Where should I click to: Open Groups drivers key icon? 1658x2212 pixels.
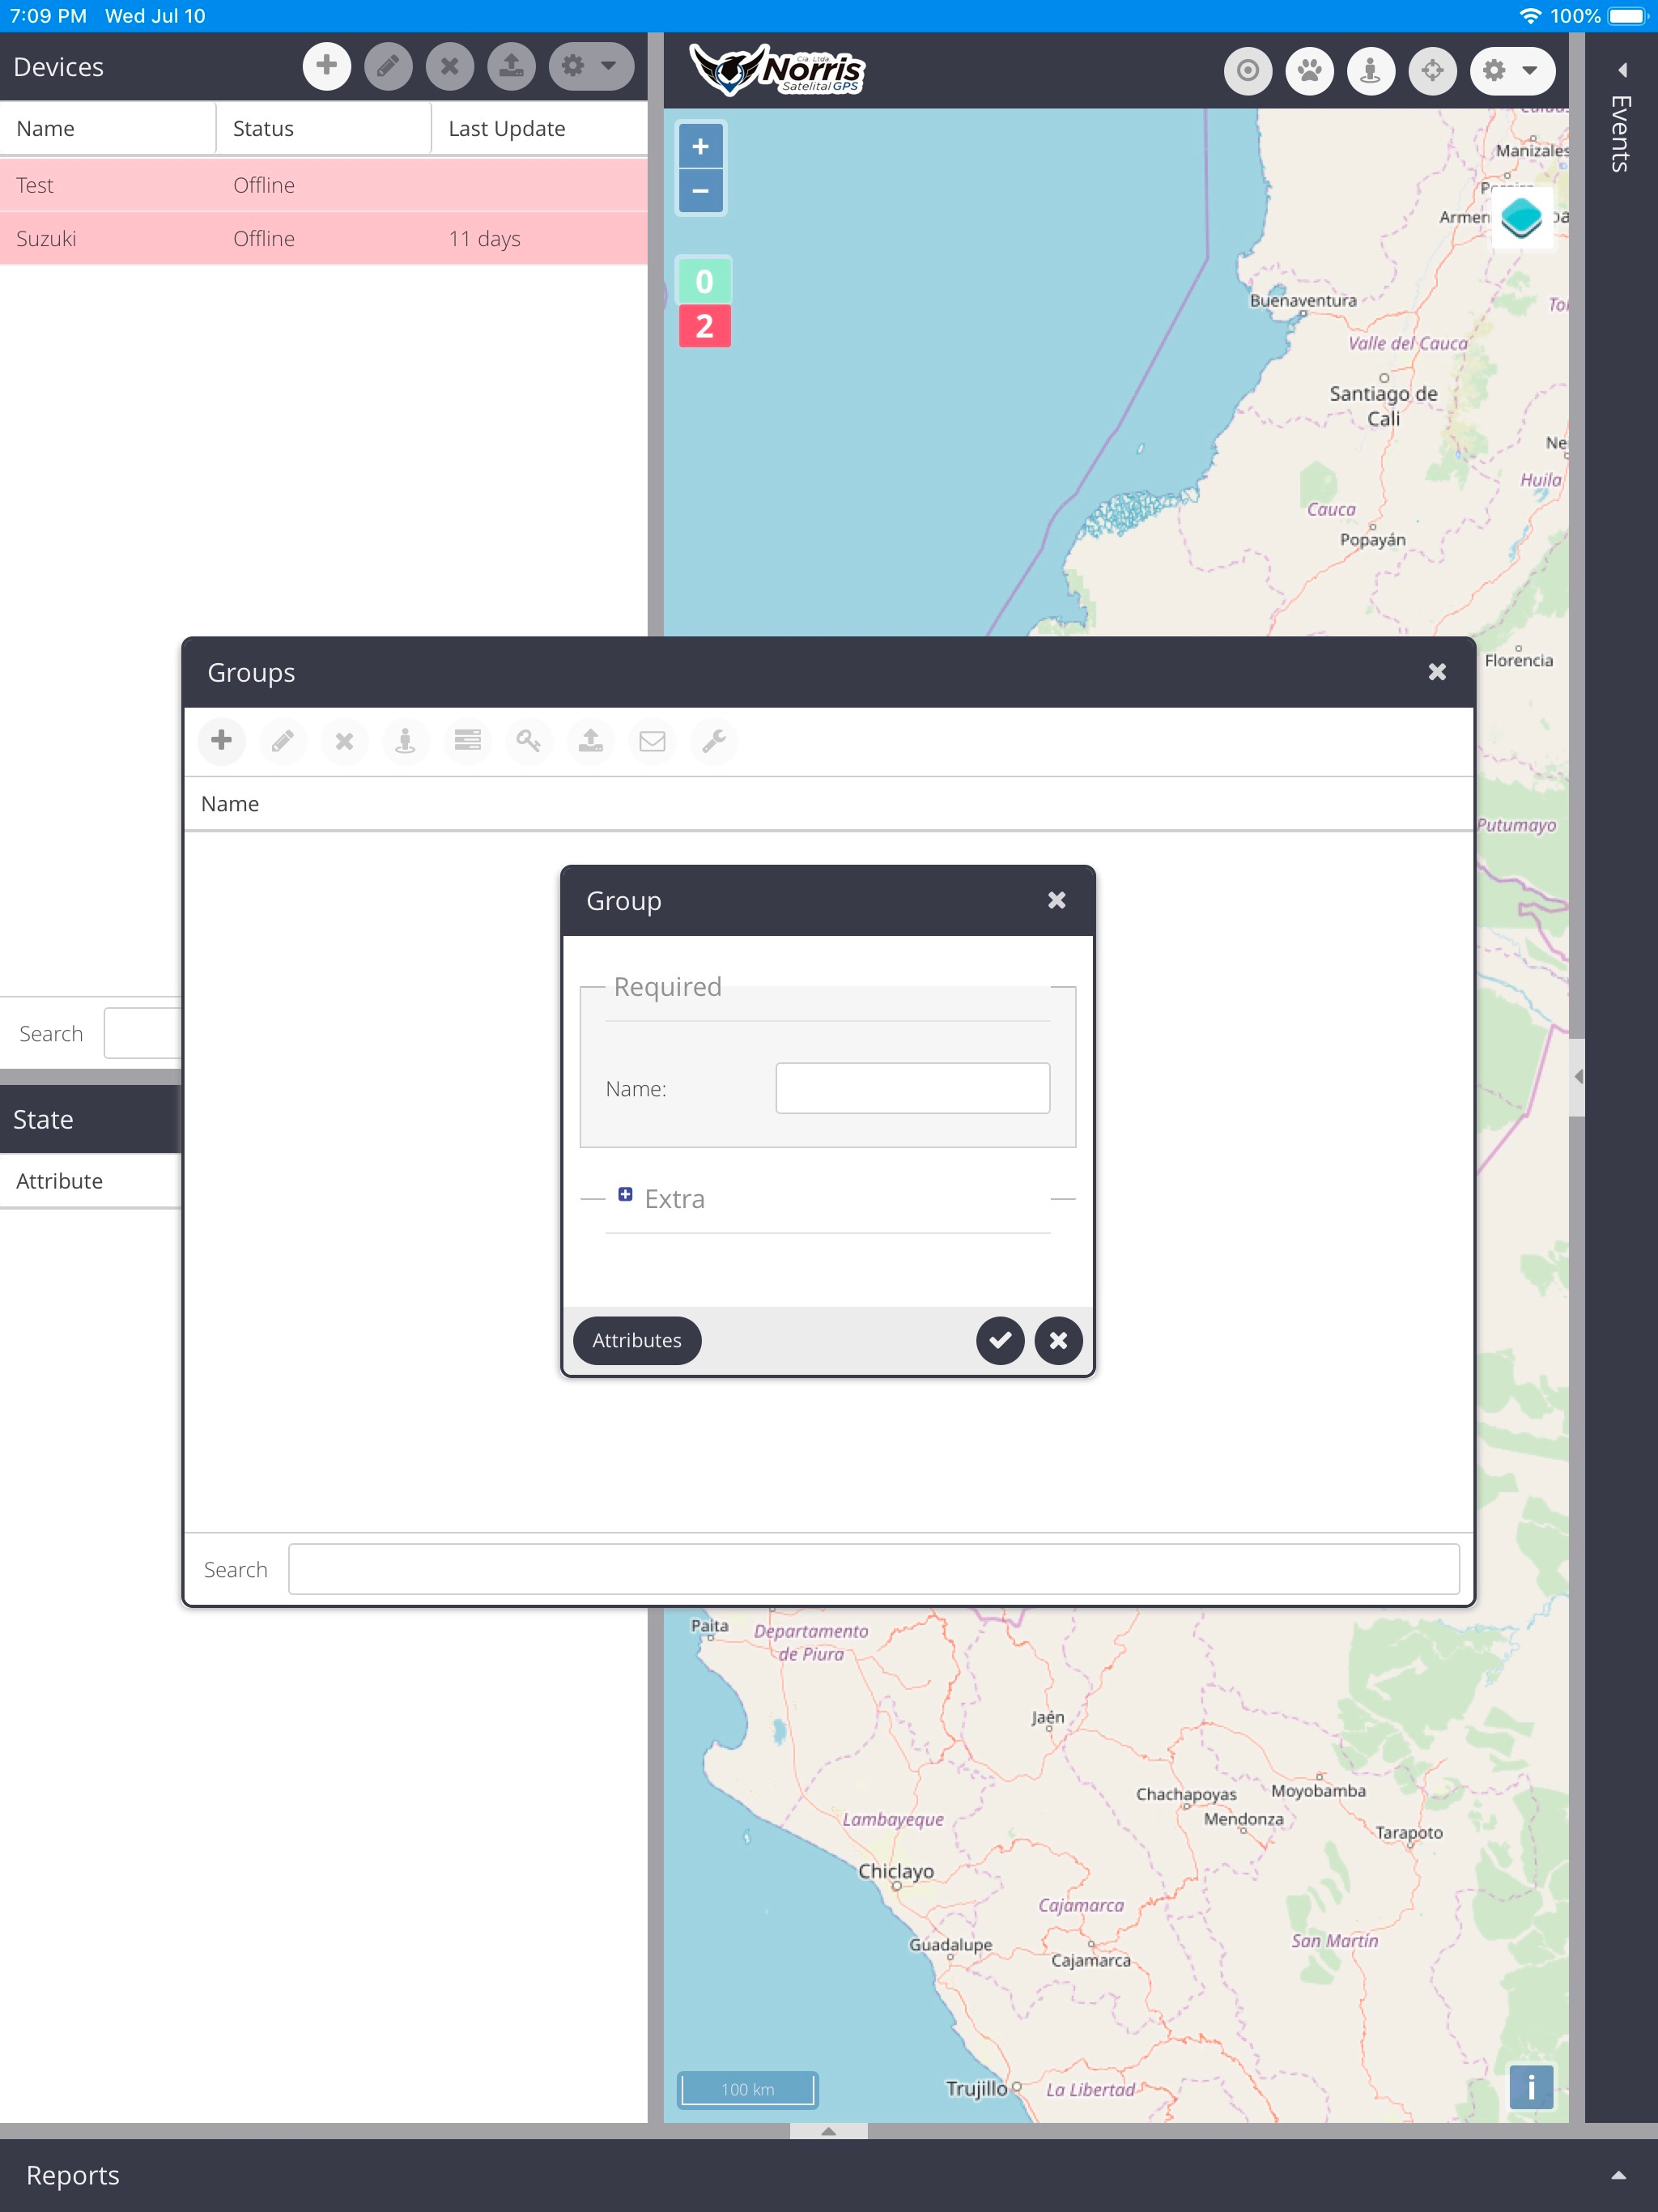(x=529, y=741)
